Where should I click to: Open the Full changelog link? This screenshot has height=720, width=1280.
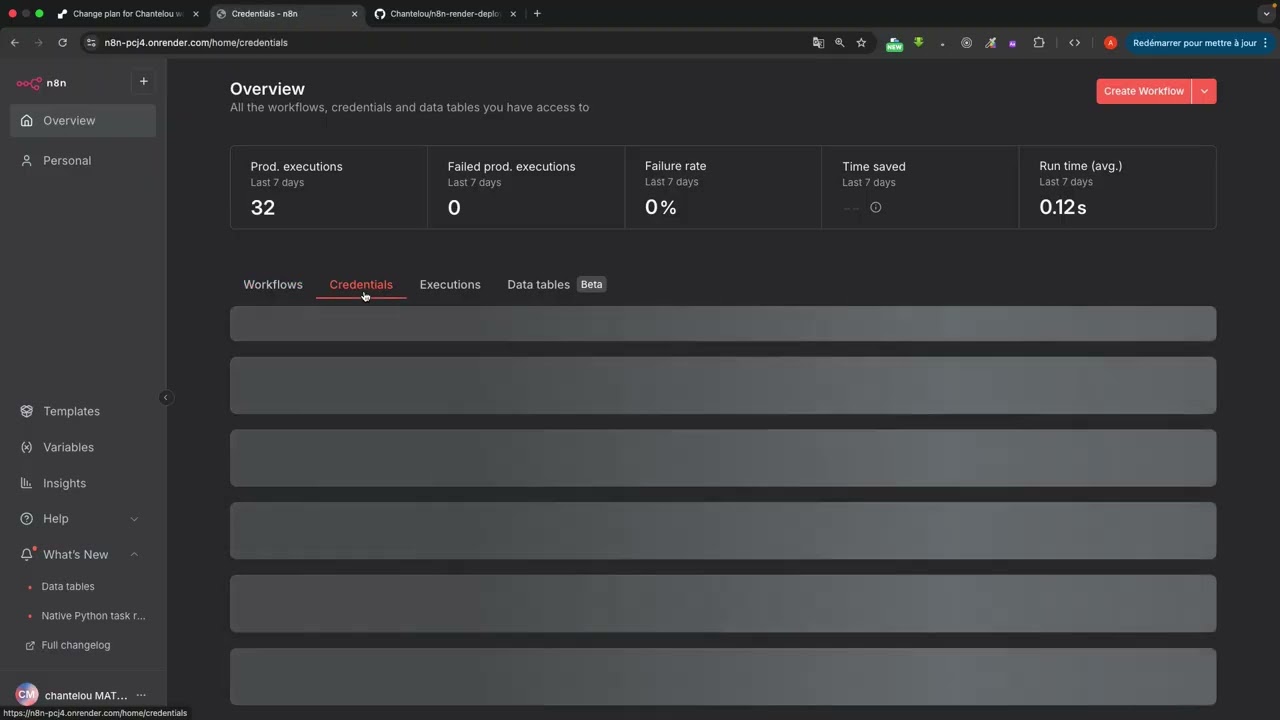[75, 645]
